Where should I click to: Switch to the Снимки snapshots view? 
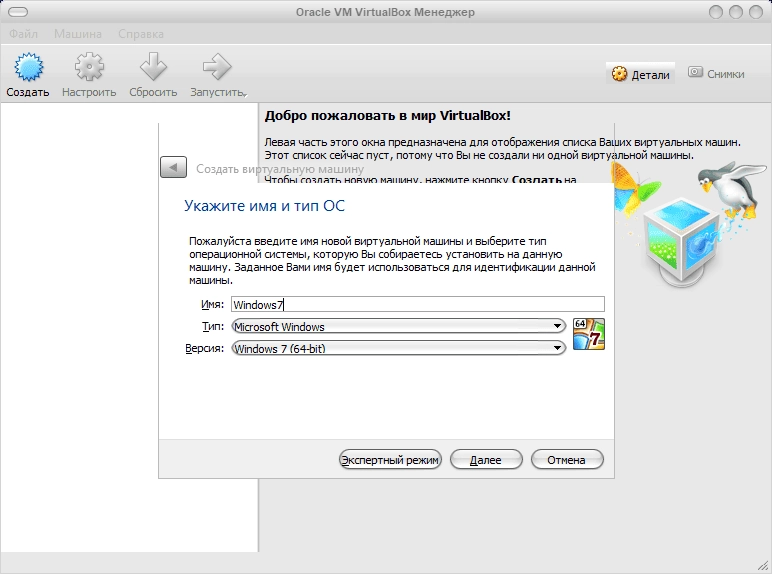(x=716, y=74)
